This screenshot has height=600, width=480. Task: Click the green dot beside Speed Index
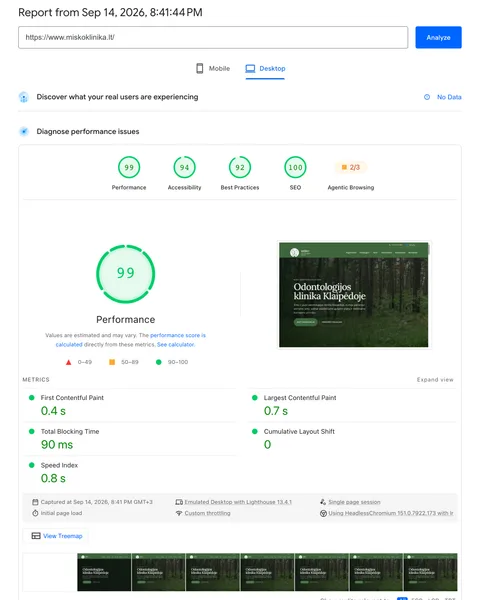coord(32,465)
